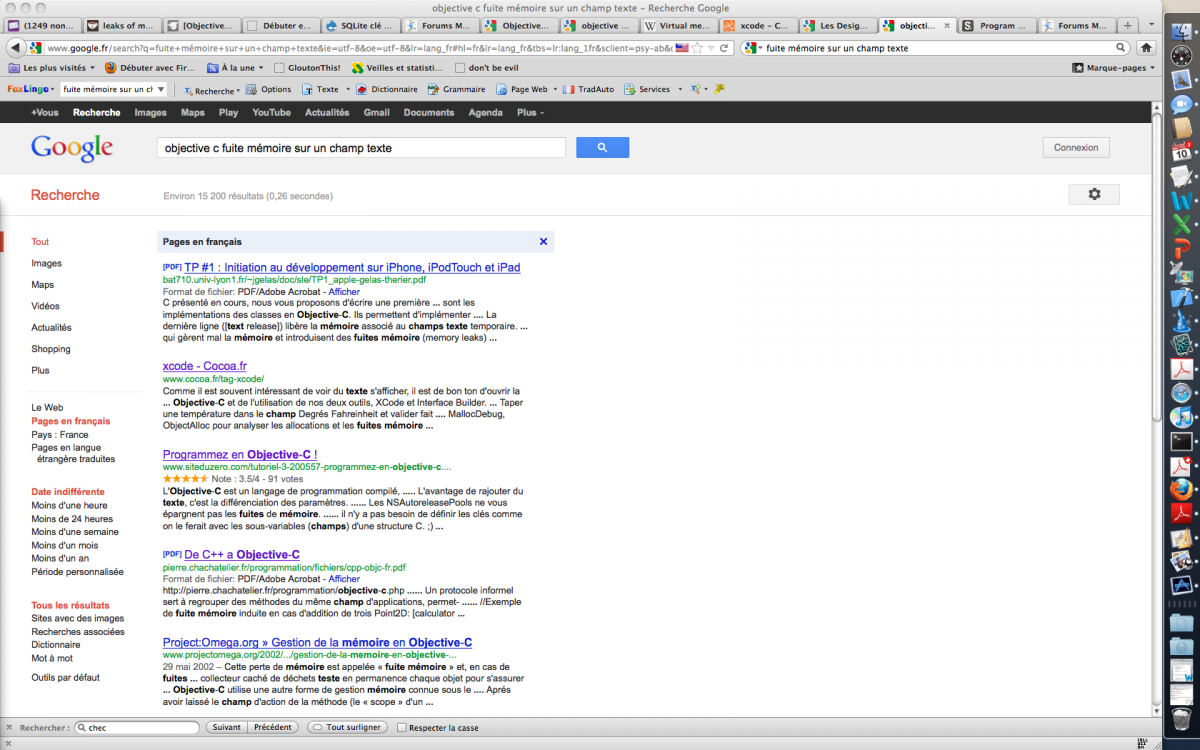Open PowerPoint from the Dock
1200x750 pixels.
(1182, 249)
